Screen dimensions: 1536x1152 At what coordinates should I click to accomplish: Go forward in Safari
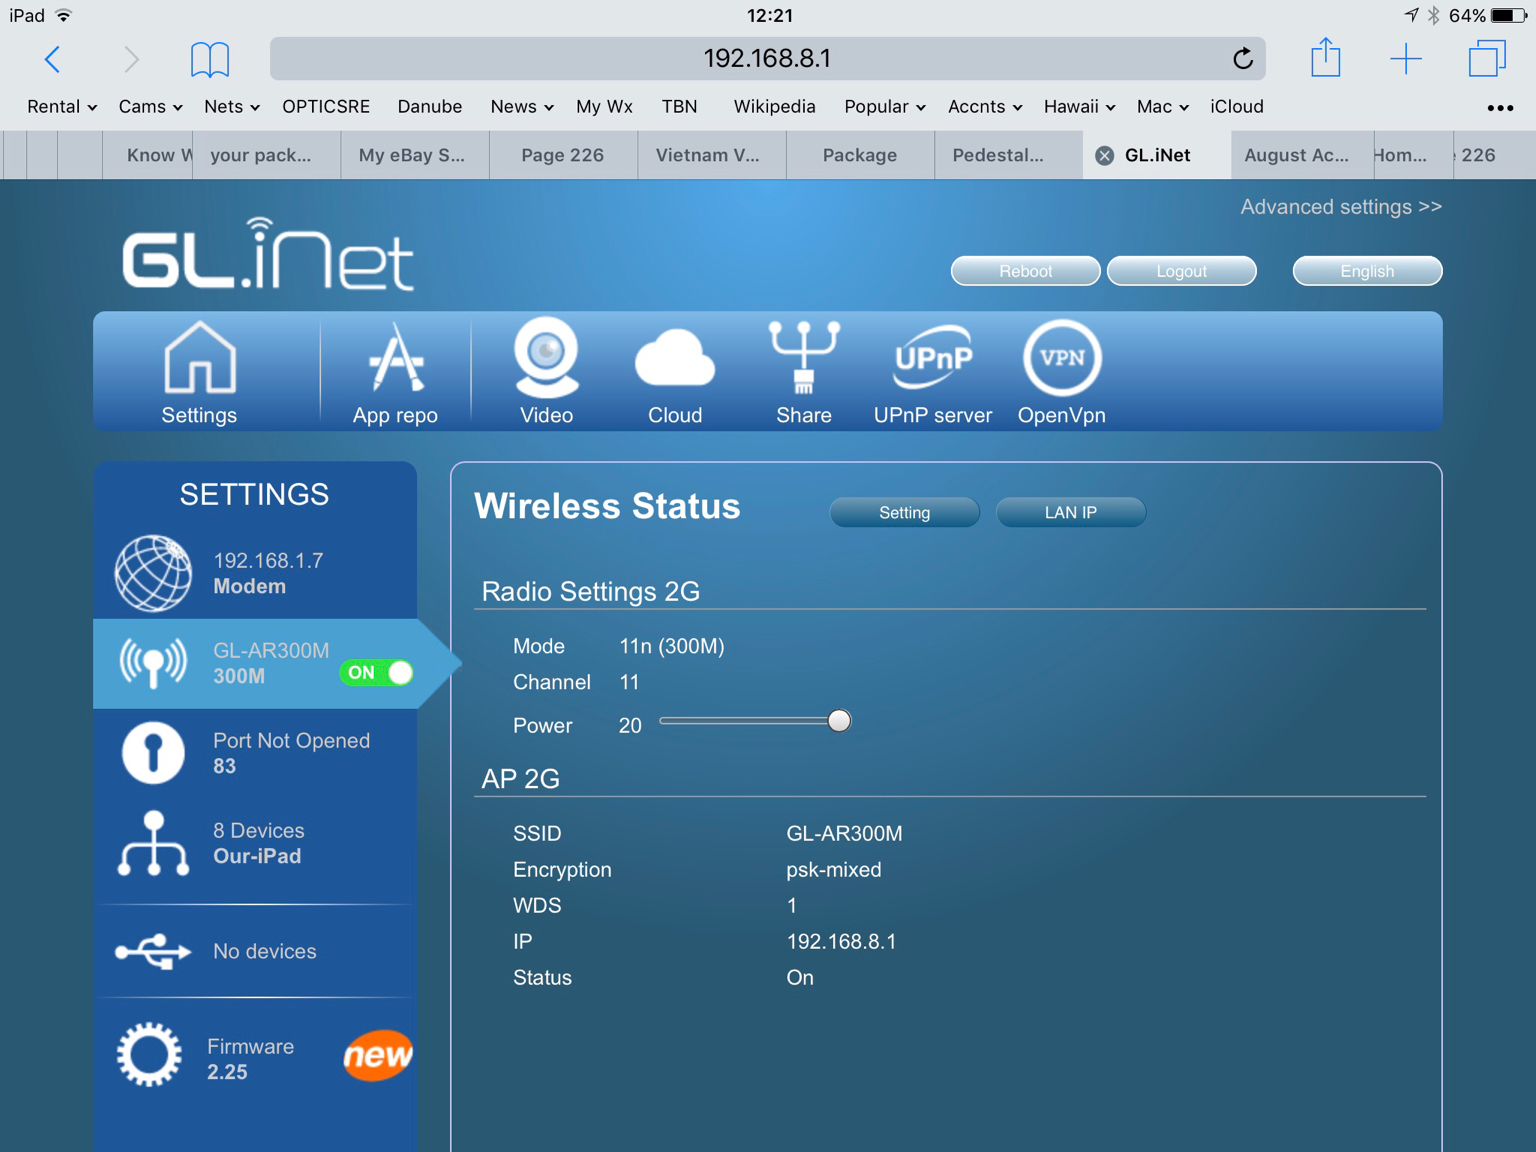tap(131, 59)
